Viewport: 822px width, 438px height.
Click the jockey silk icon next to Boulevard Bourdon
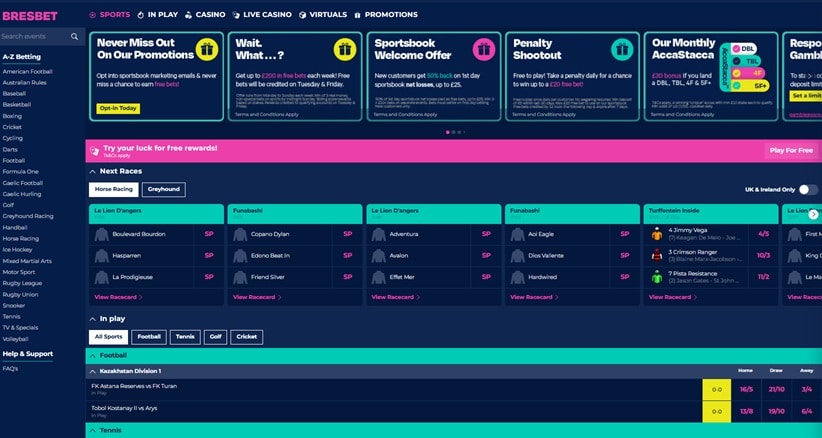tap(102, 234)
